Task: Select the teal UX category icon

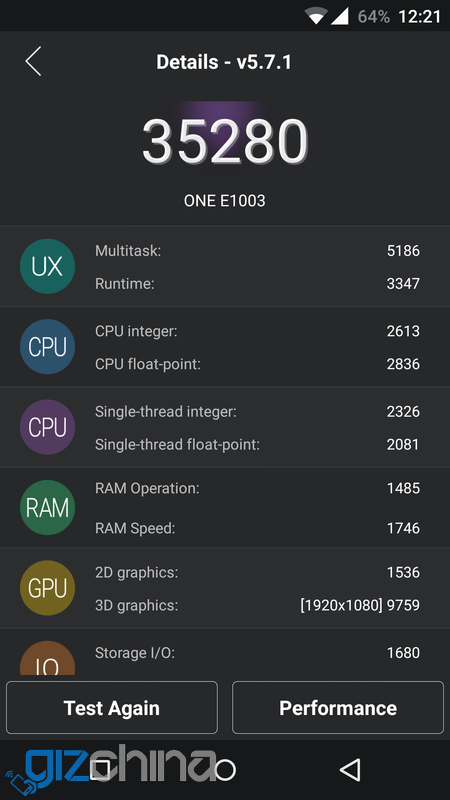Action: [x=47, y=266]
